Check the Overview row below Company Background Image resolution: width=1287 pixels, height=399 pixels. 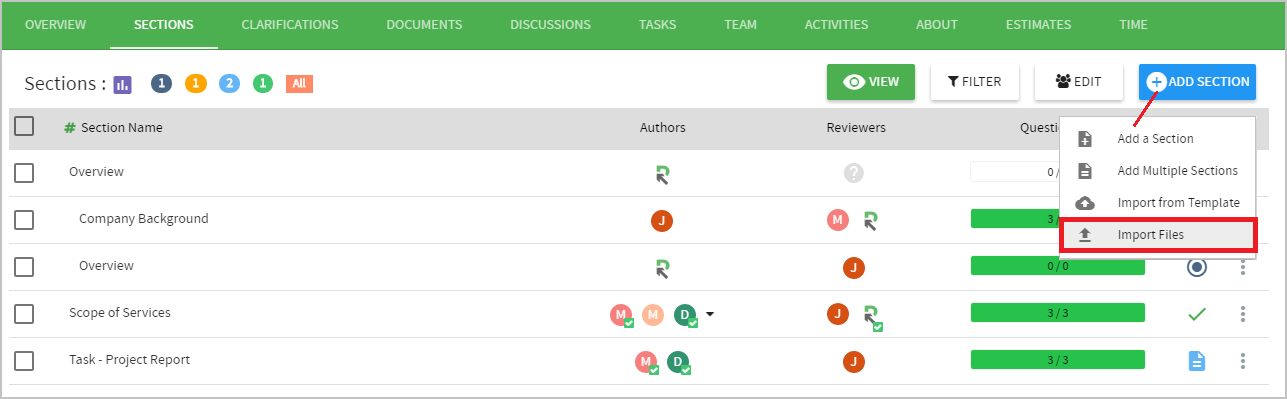[x=24, y=267]
